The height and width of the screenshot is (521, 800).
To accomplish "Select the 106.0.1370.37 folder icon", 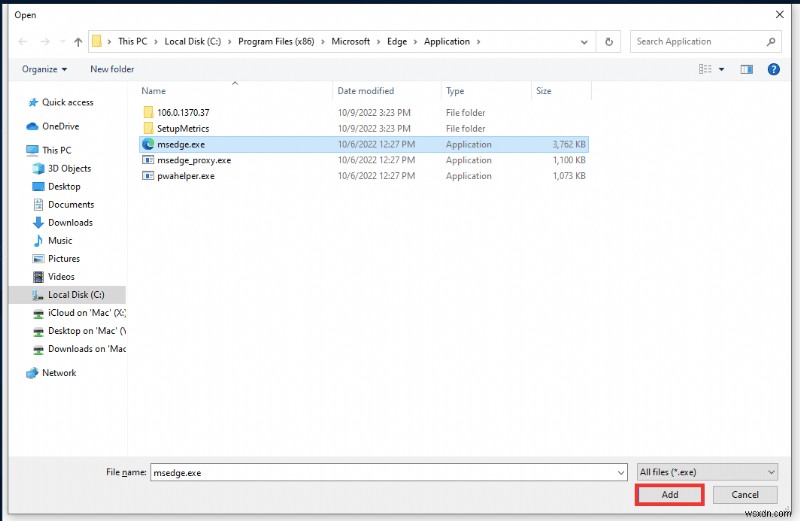I will [148, 112].
